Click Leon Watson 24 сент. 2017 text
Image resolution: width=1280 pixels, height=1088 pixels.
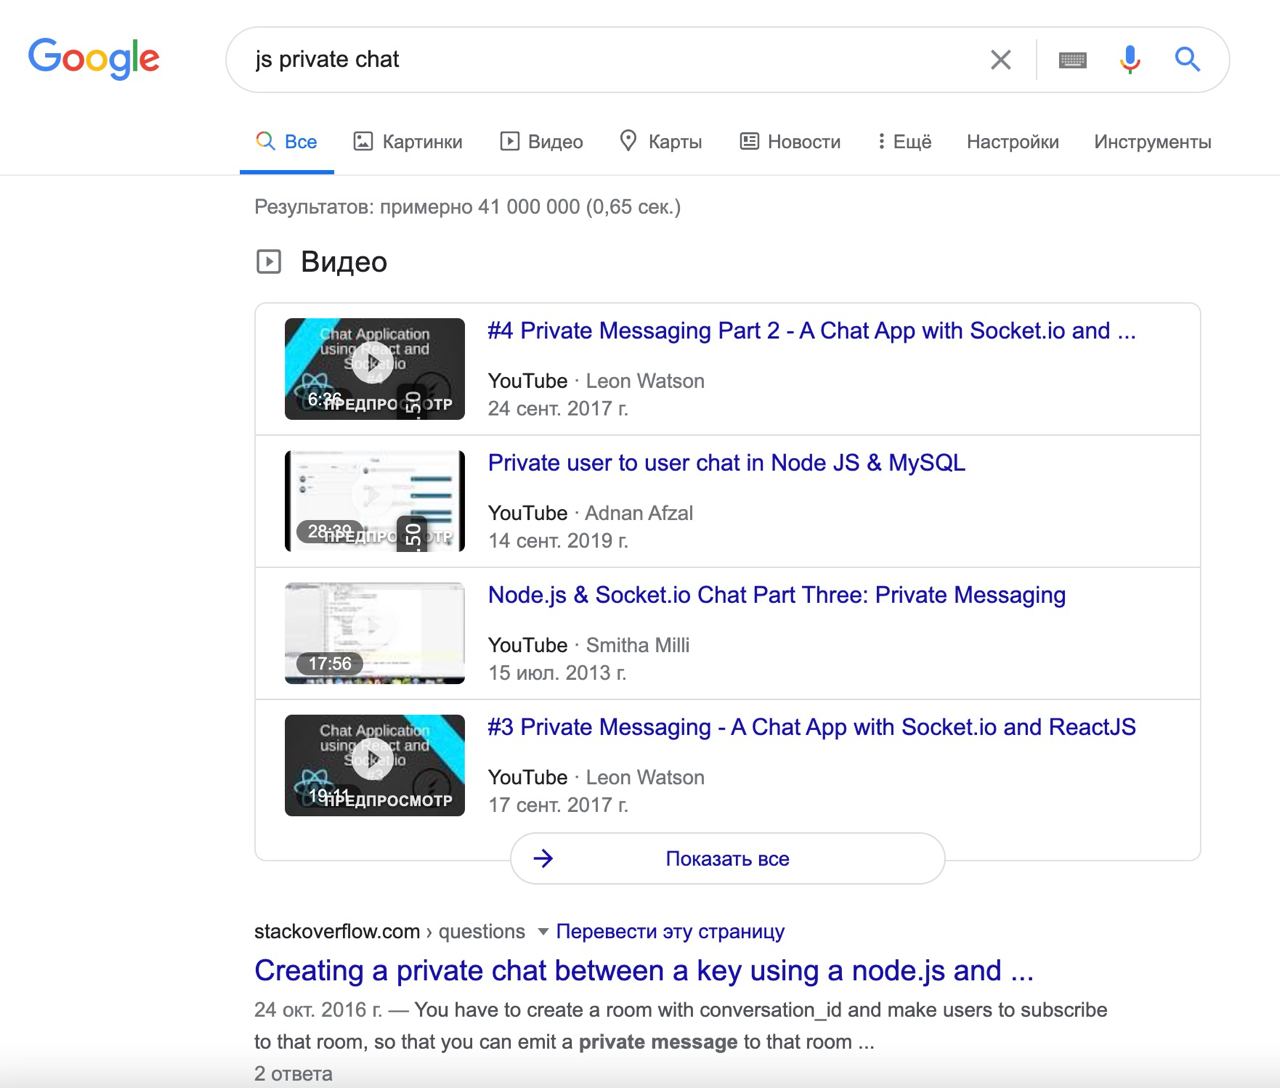point(596,395)
